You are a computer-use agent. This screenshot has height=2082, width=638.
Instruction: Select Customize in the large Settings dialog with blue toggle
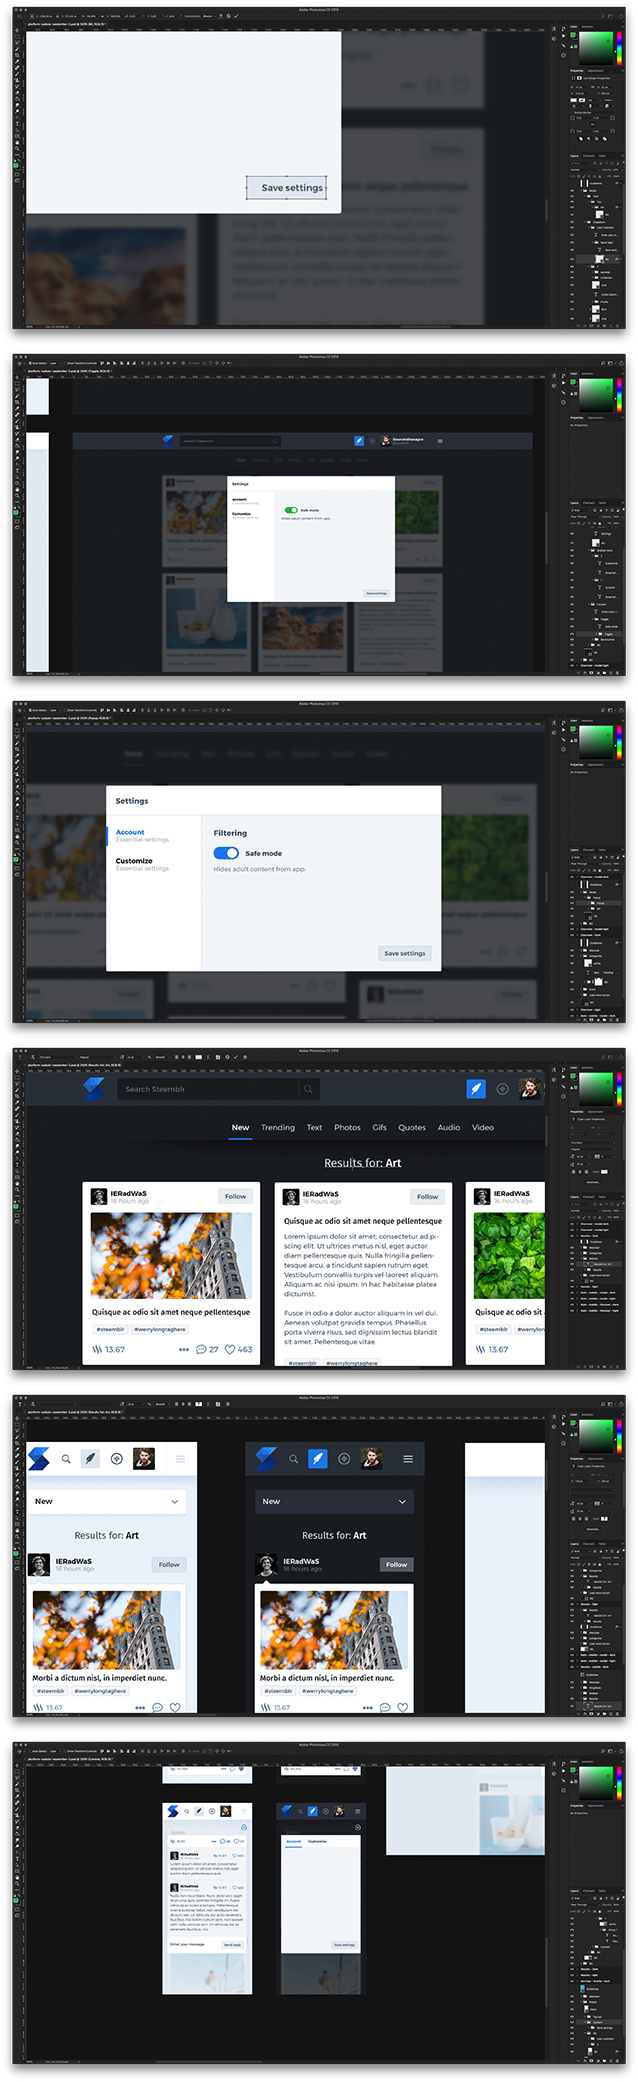pos(134,861)
